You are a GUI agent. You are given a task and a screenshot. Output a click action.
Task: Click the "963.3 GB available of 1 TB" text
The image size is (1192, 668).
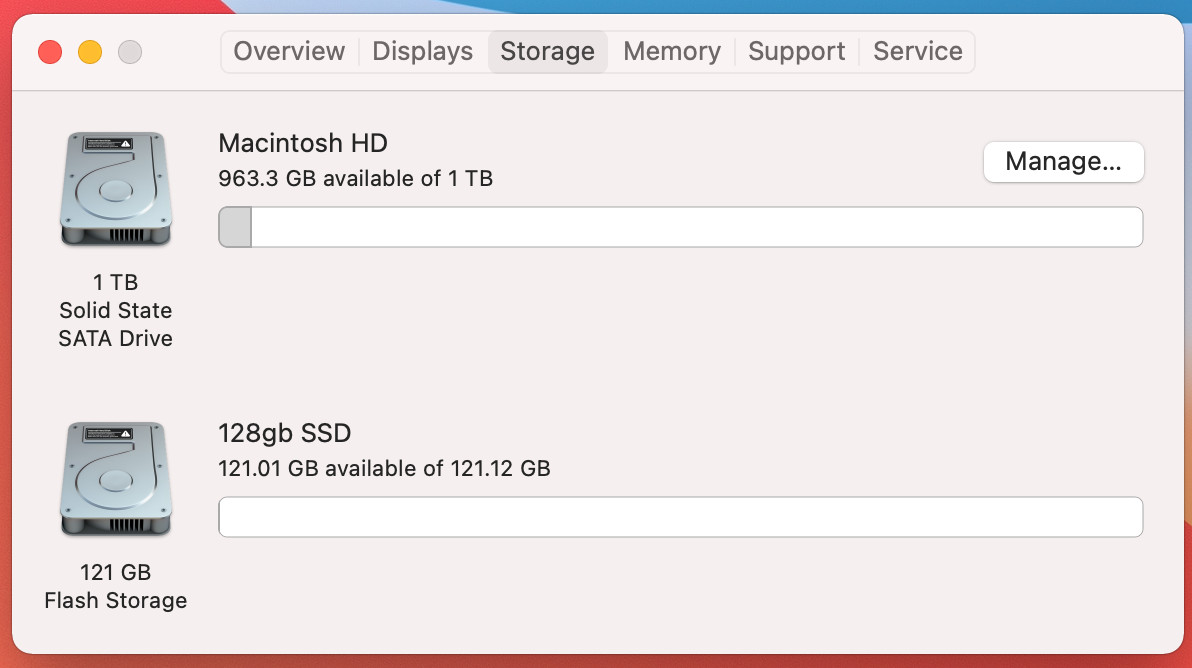click(355, 179)
